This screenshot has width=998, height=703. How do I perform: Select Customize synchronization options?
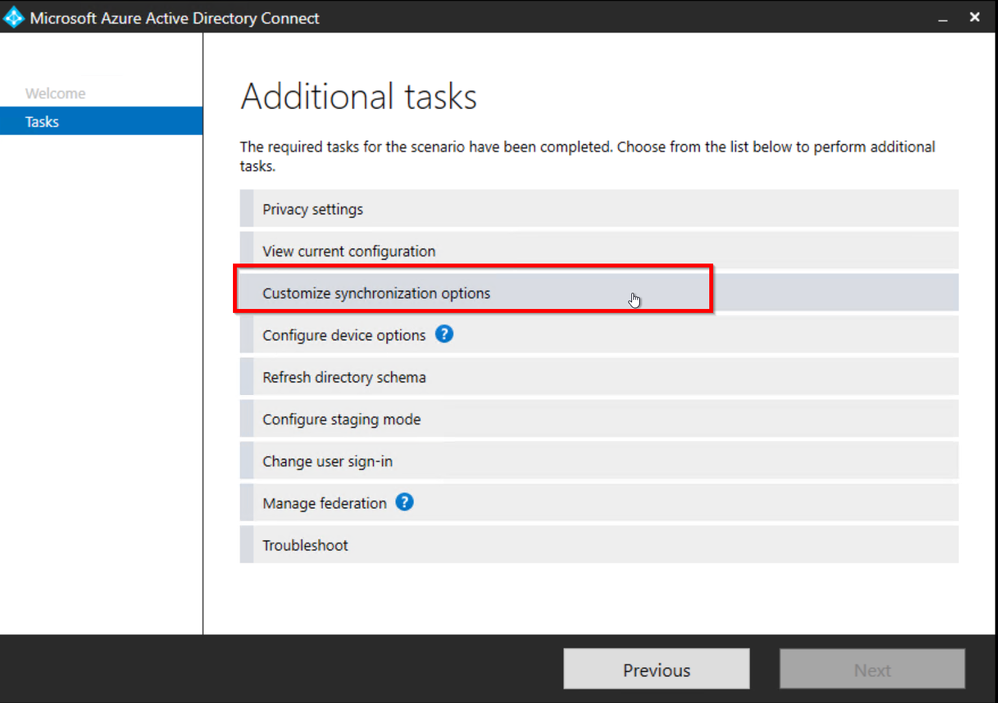pos(376,293)
